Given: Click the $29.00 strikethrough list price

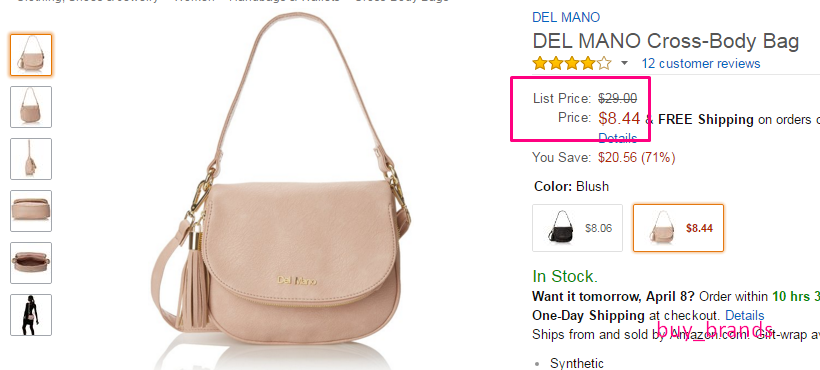Looking at the screenshot, I should coord(618,98).
